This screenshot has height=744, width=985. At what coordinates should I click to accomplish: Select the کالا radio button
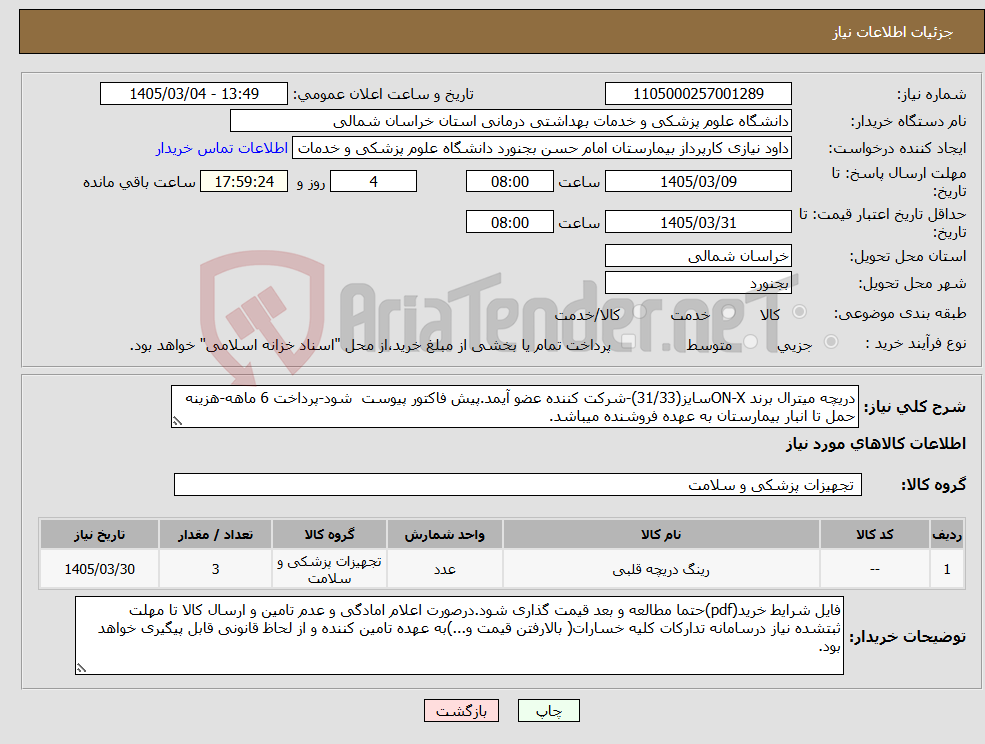(799, 312)
